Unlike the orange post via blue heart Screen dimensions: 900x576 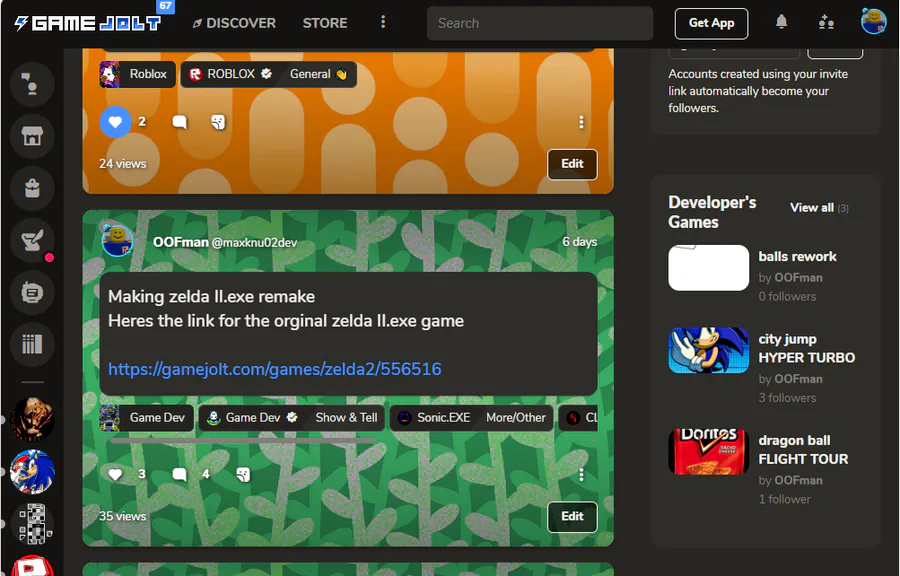[115, 122]
